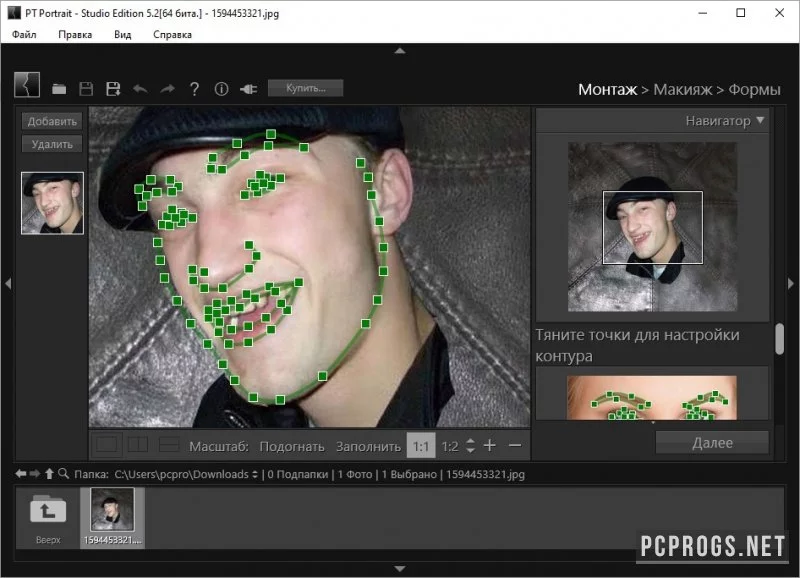Image resolution: width=800 pixels, height=578 pixels.
Task: Select single view layout icon
Action: [x=106, y=445]
